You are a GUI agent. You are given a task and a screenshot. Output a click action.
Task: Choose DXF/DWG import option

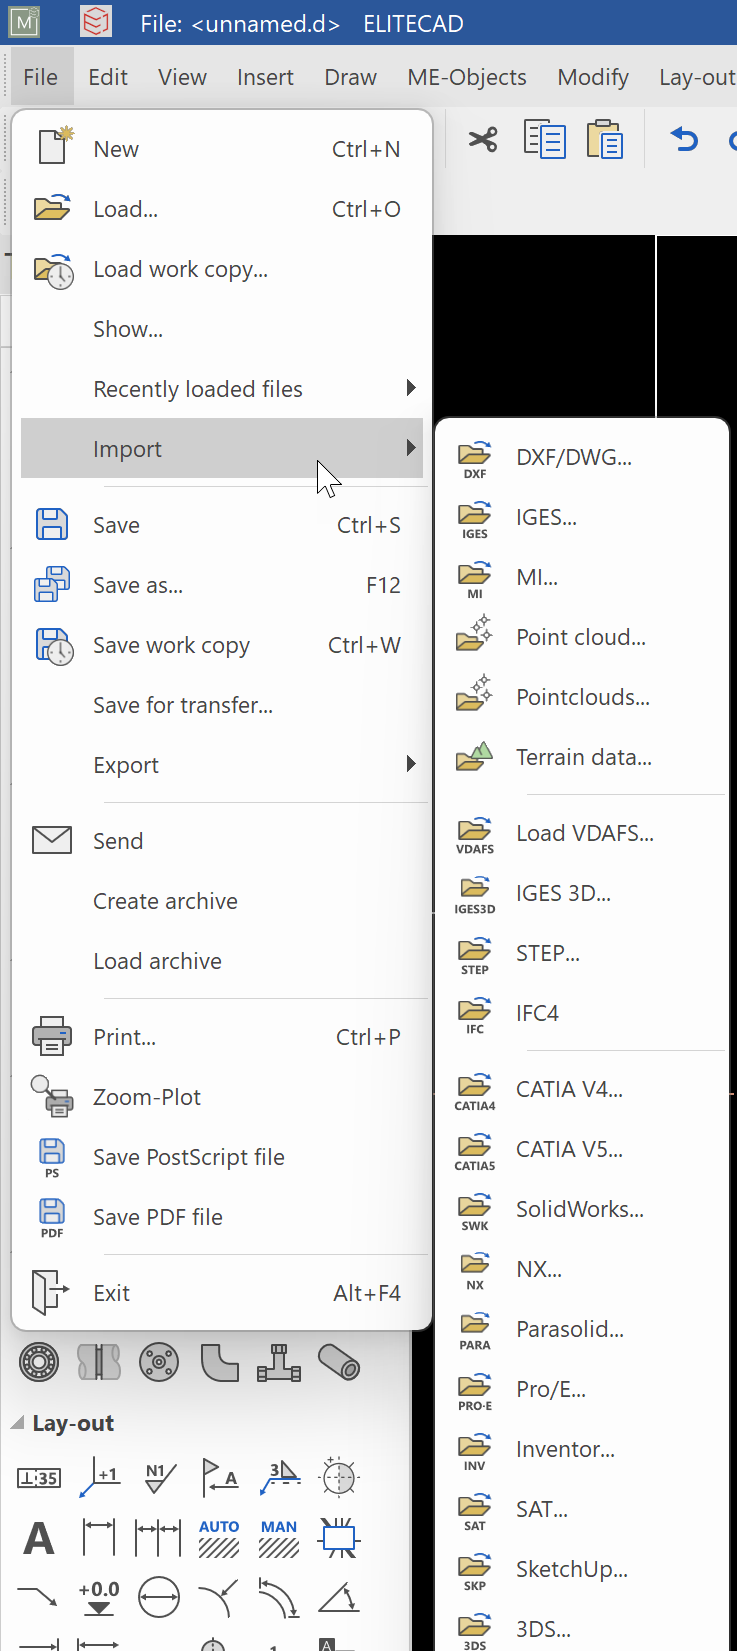coord(571,456)
